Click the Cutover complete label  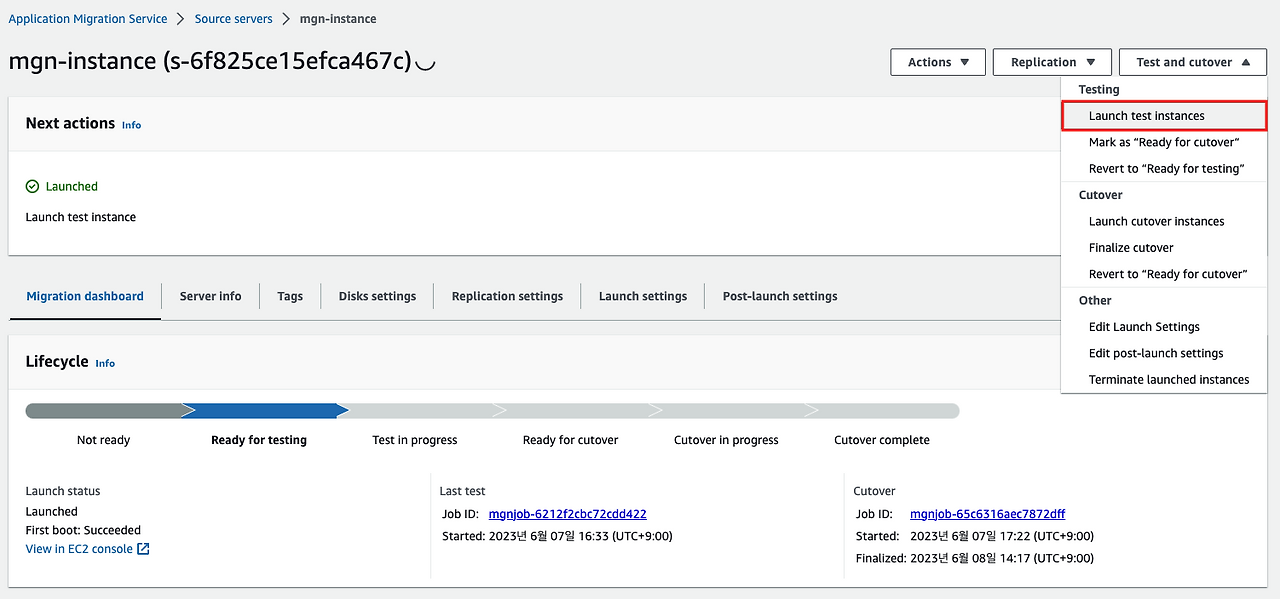pyautogui.click(x=882, y=440)
